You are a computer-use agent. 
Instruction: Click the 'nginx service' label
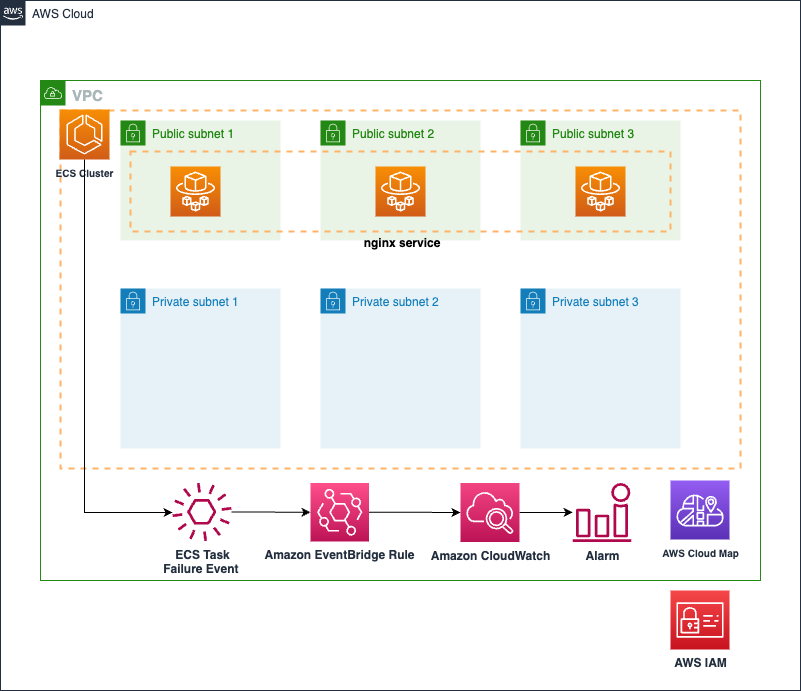tap(402, 243)
